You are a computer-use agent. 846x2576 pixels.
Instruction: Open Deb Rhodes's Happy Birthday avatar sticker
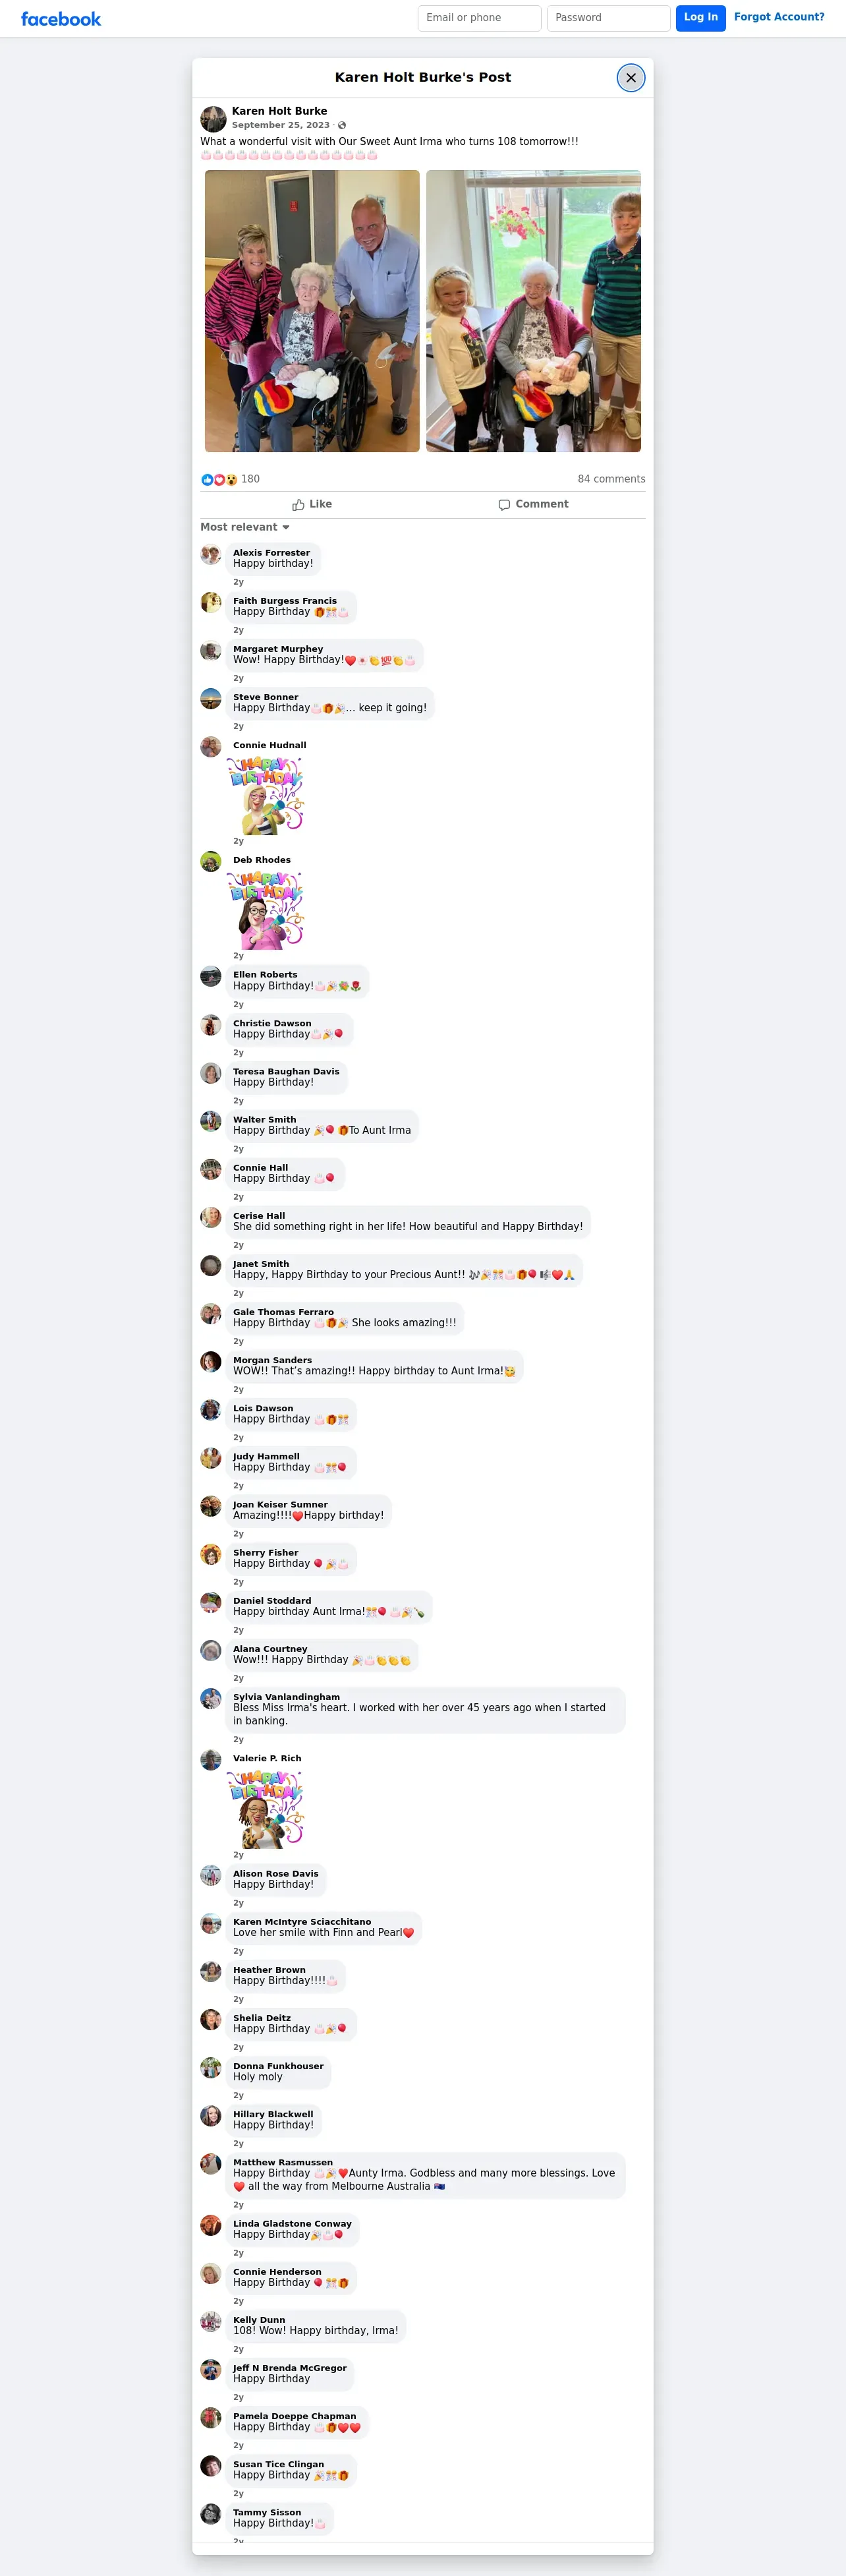click(266, 910)
